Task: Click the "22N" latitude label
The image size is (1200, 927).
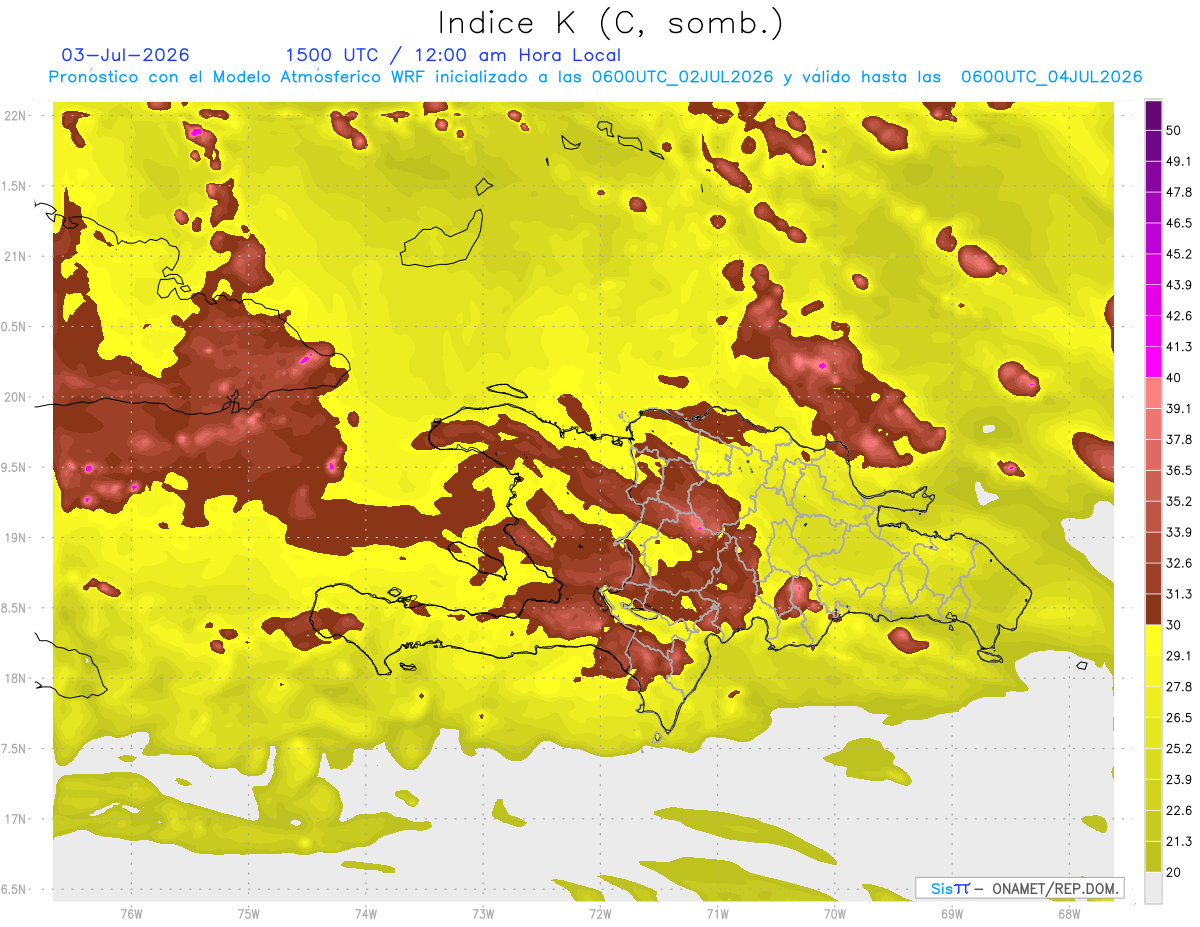Action: point(17,116)
